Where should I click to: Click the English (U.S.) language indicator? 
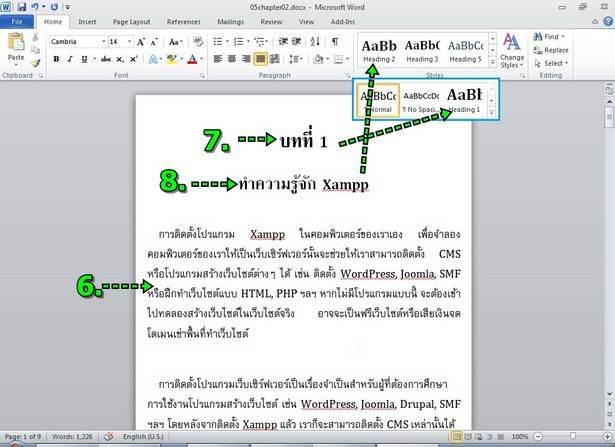(x=143, y=436)
